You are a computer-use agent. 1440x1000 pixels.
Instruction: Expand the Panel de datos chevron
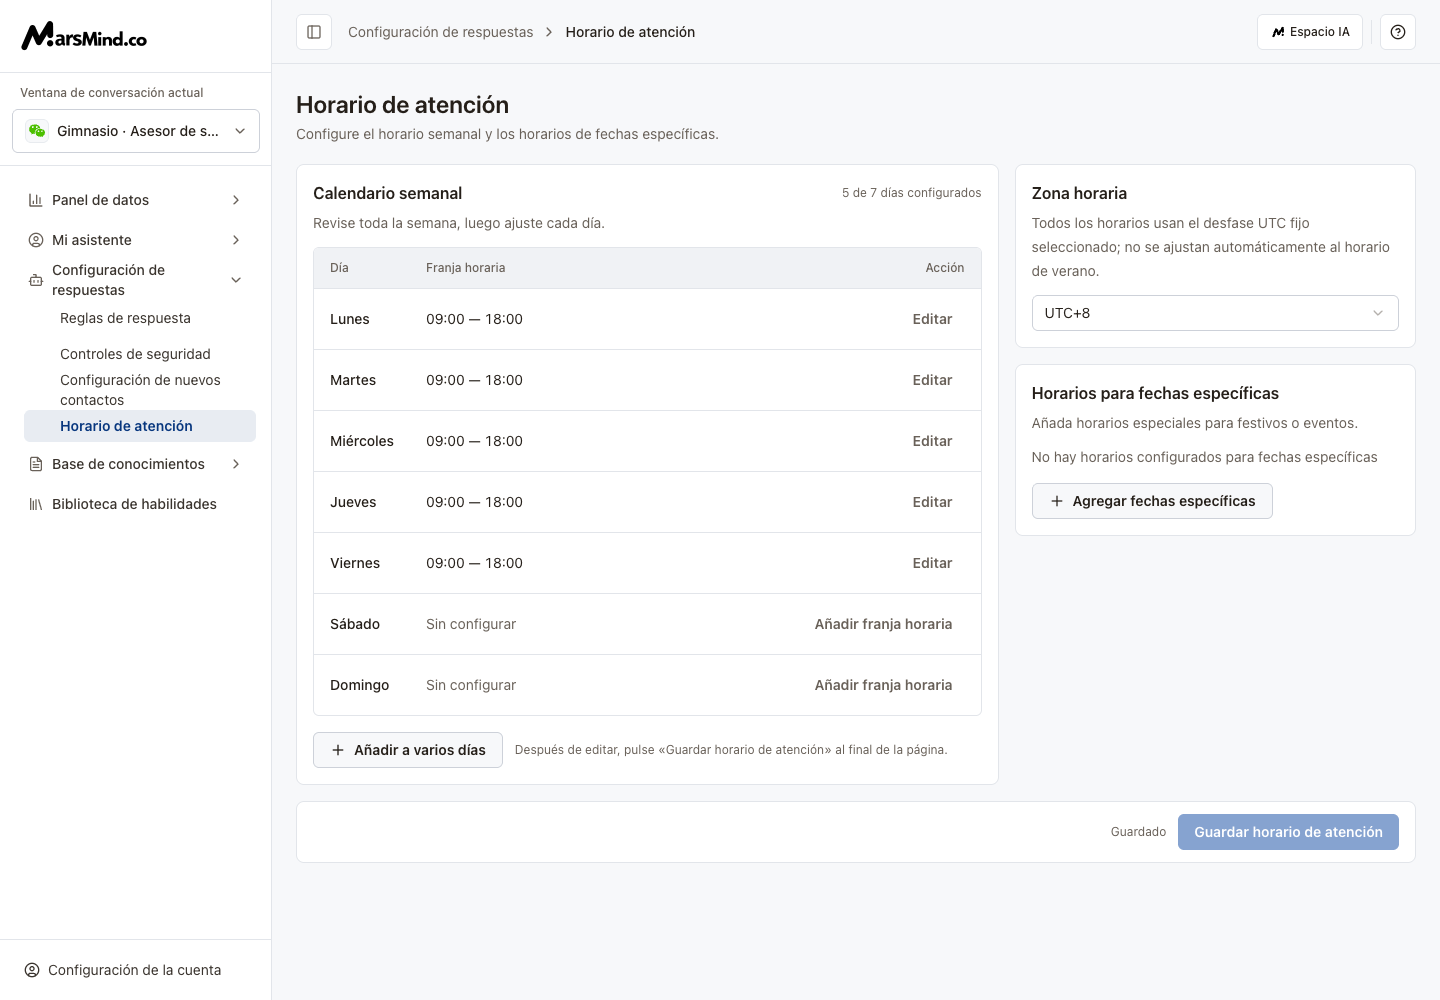[236, 200]
